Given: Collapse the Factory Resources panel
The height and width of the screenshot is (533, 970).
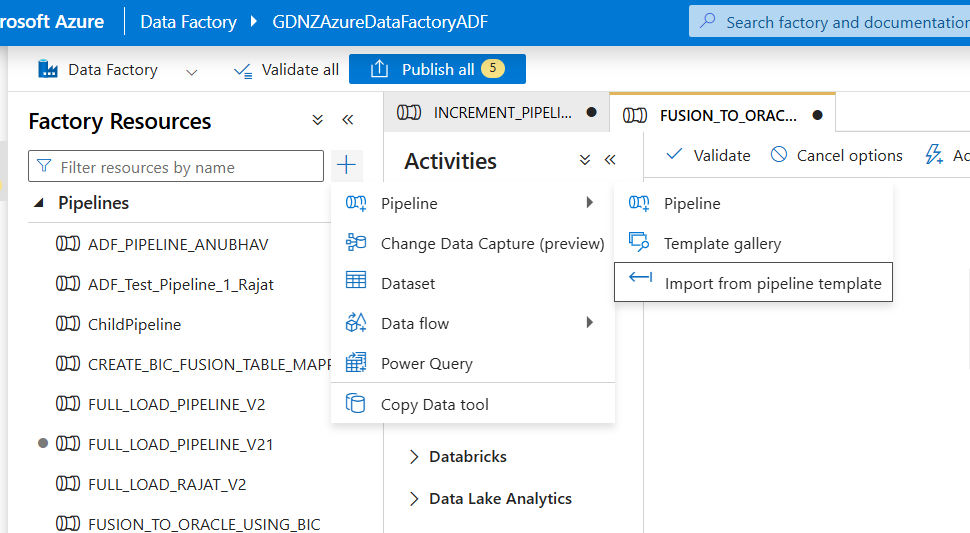Looking at the screenshot, I should coord(348,120).
